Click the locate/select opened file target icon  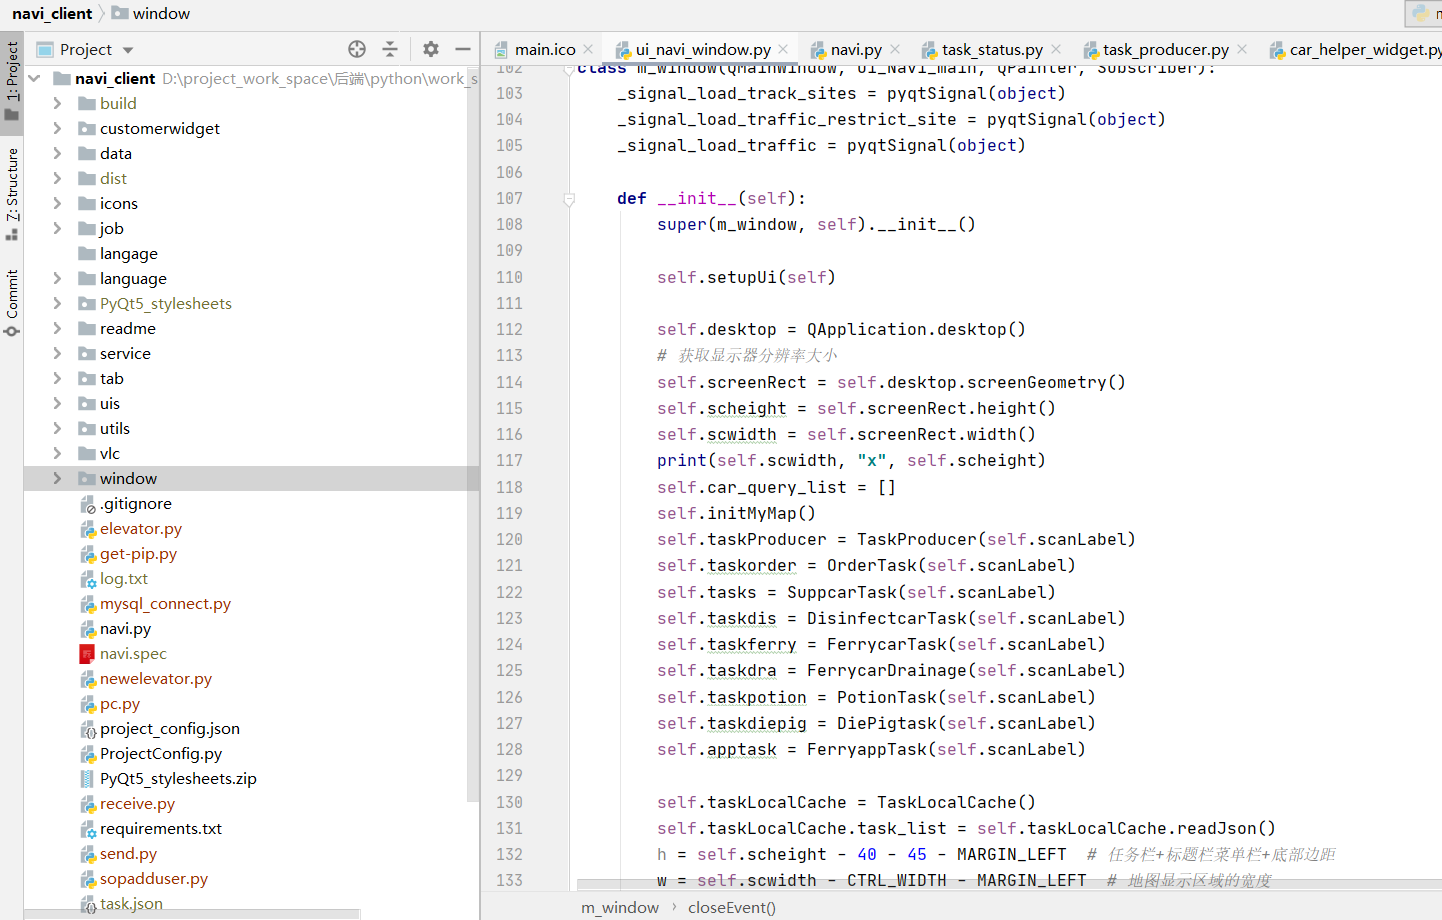357,49
